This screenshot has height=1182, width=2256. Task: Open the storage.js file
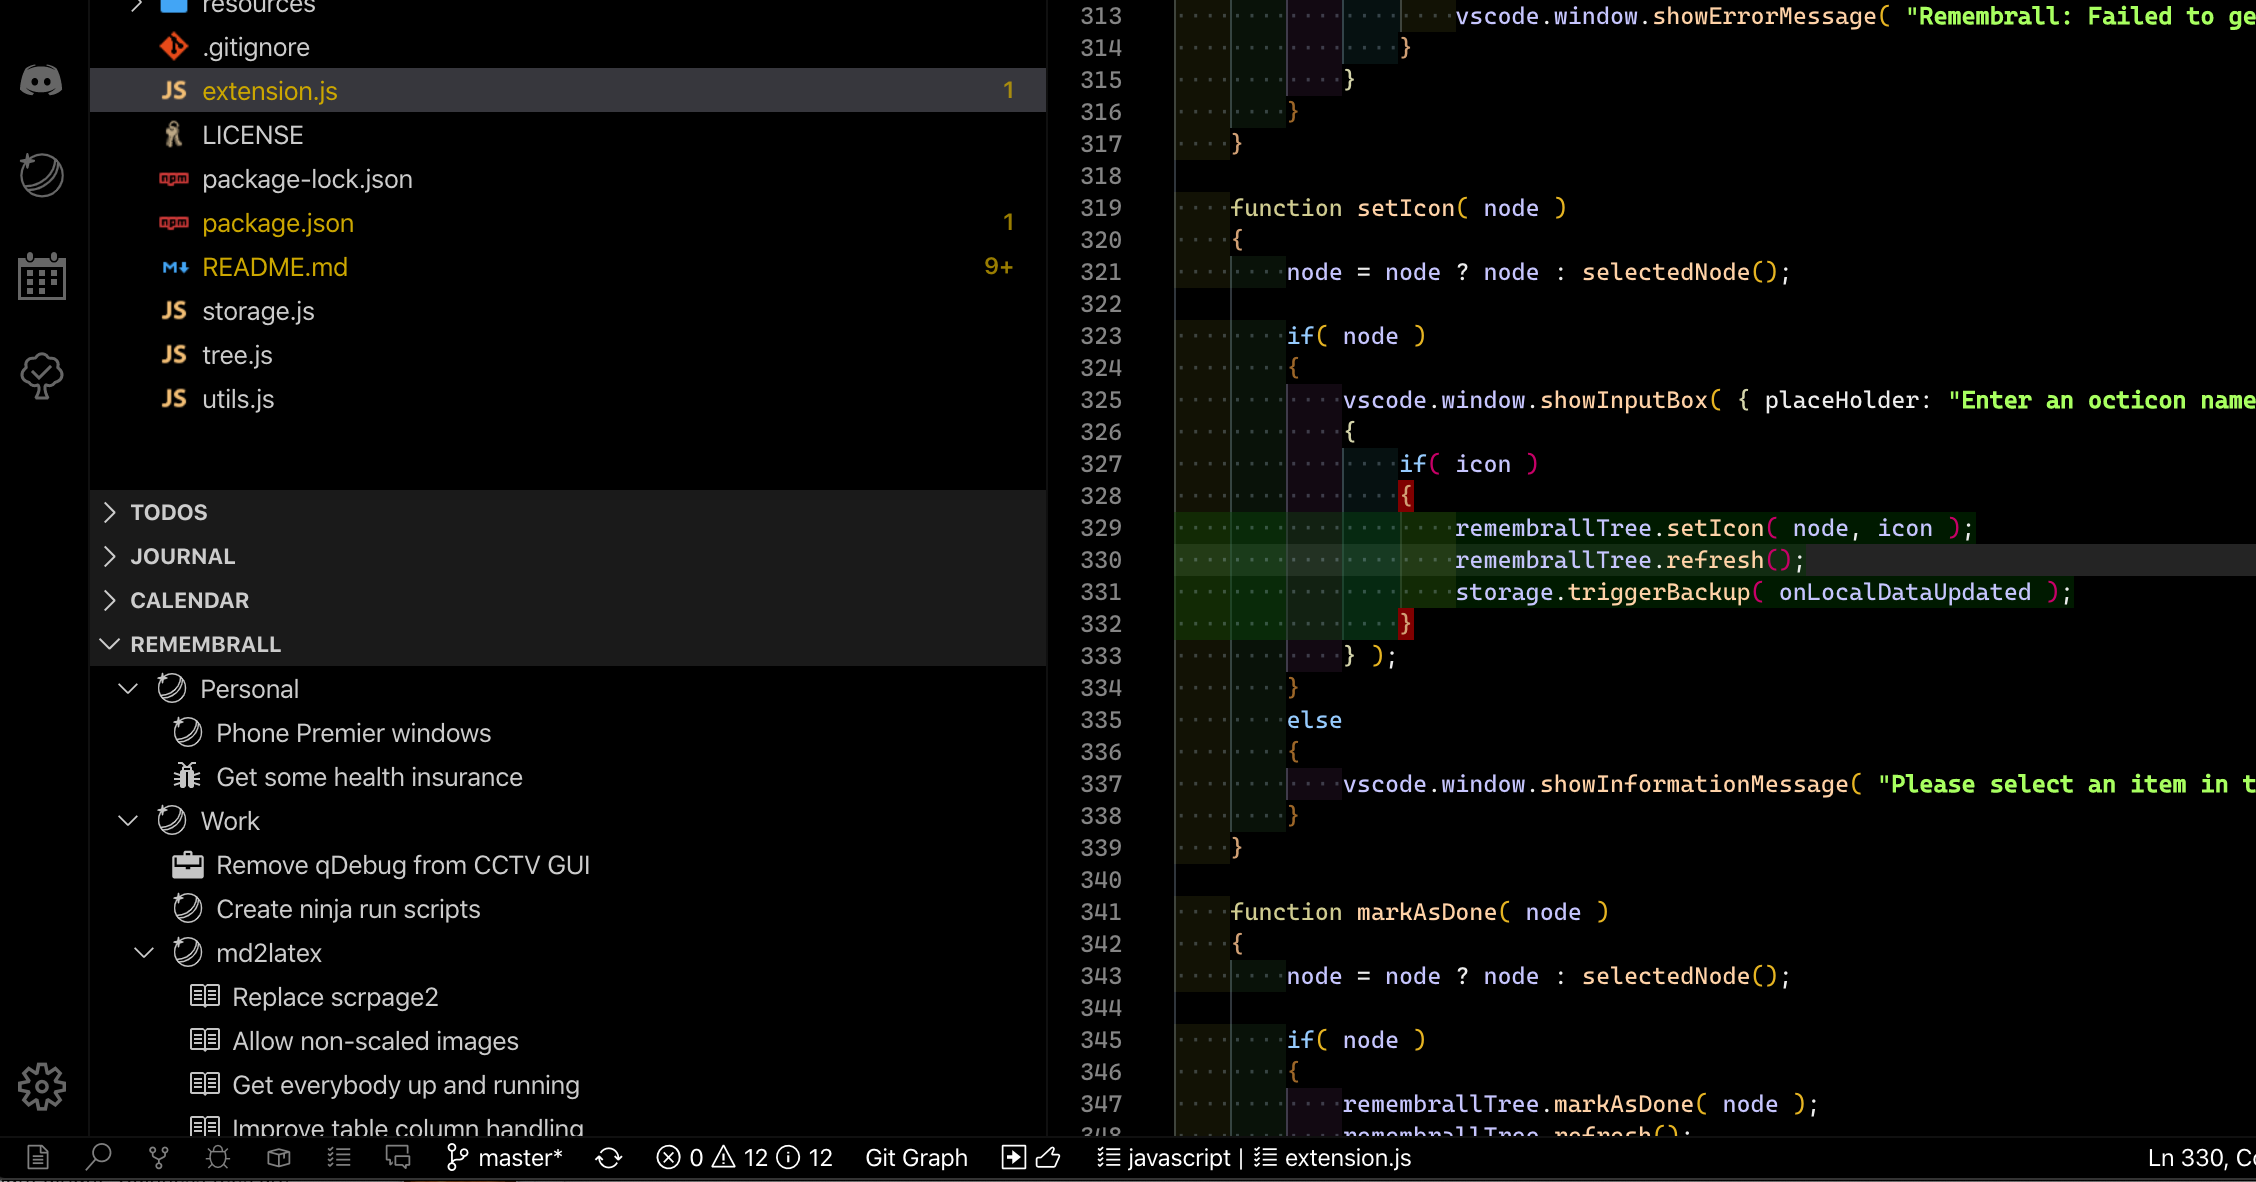258,311
